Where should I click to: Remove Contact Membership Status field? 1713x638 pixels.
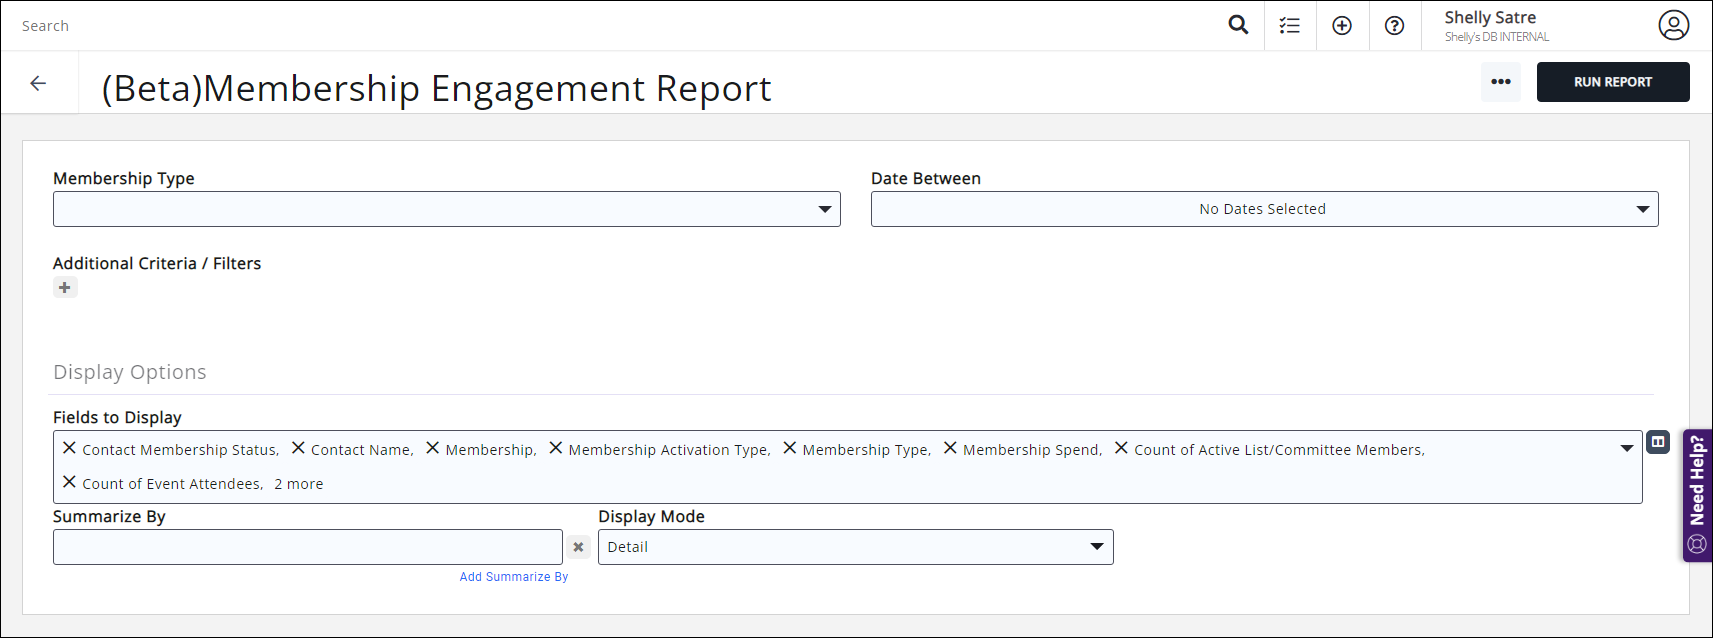pos(69,448)
